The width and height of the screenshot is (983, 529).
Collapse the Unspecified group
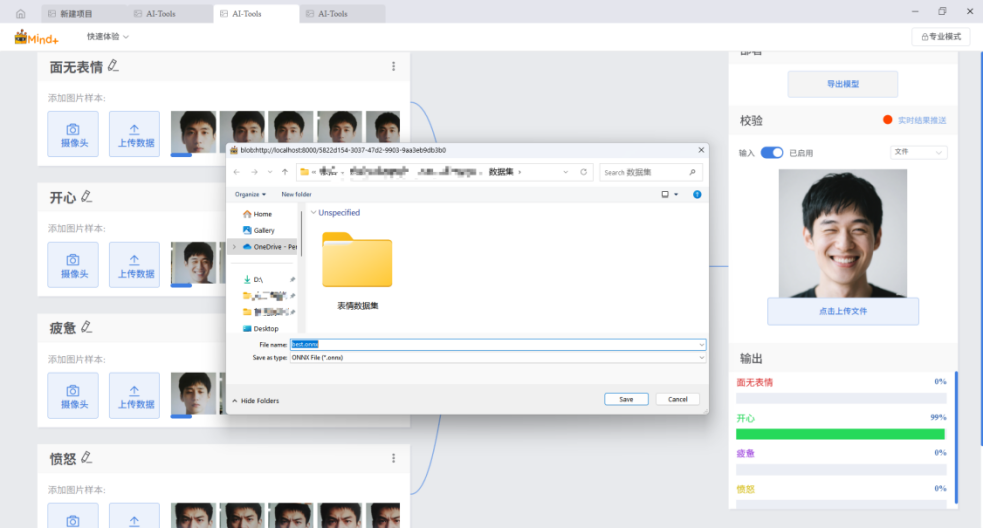pos(313,213)
